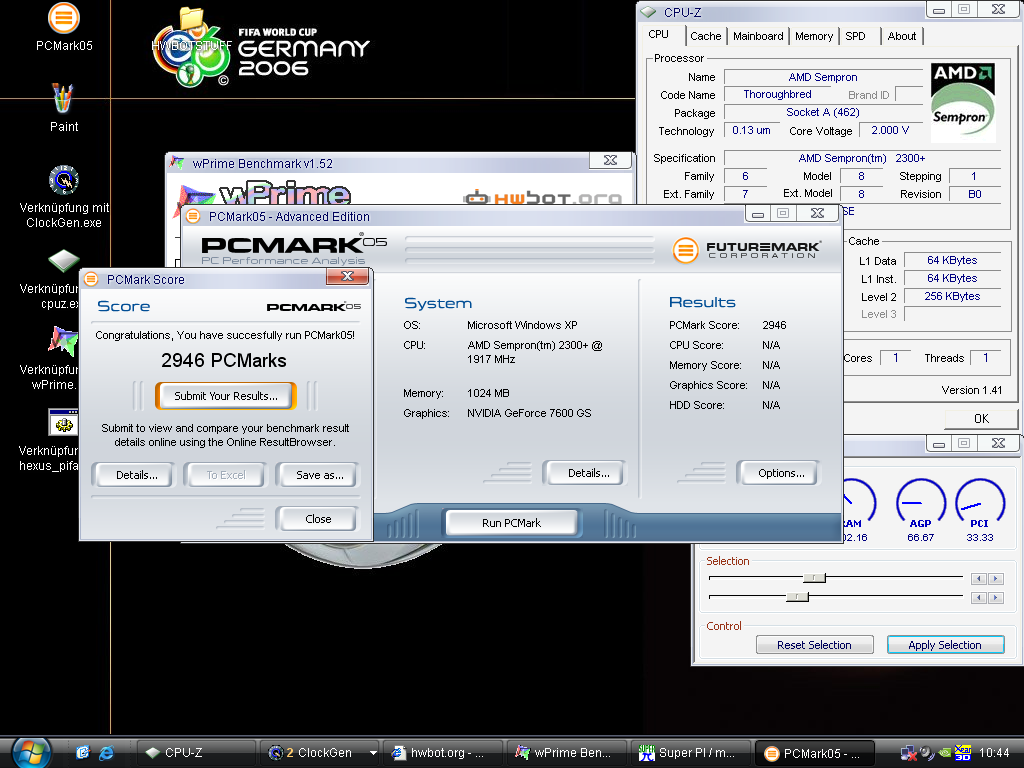
Task: Click Submit Your Results button
Action: (225, 396)
